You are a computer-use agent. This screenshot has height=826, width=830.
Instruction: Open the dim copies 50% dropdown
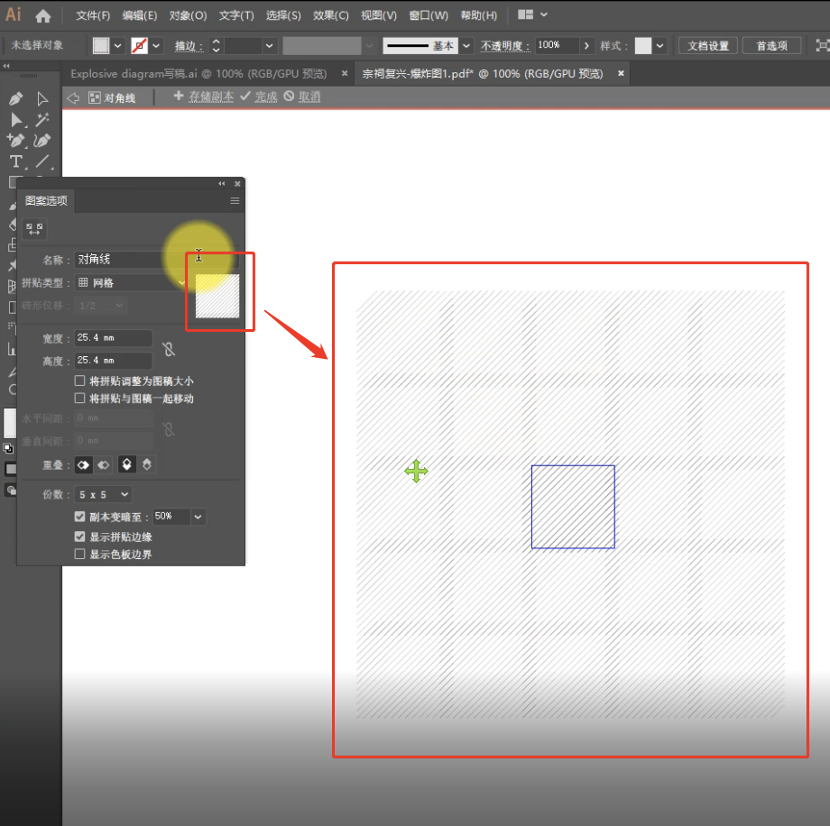[198, 517]
